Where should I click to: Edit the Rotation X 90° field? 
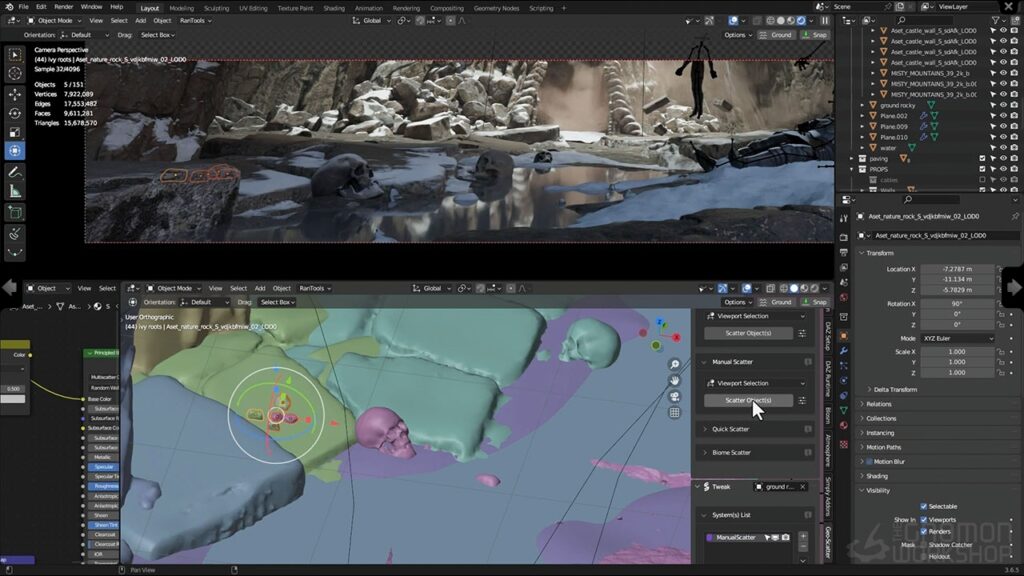958,303
